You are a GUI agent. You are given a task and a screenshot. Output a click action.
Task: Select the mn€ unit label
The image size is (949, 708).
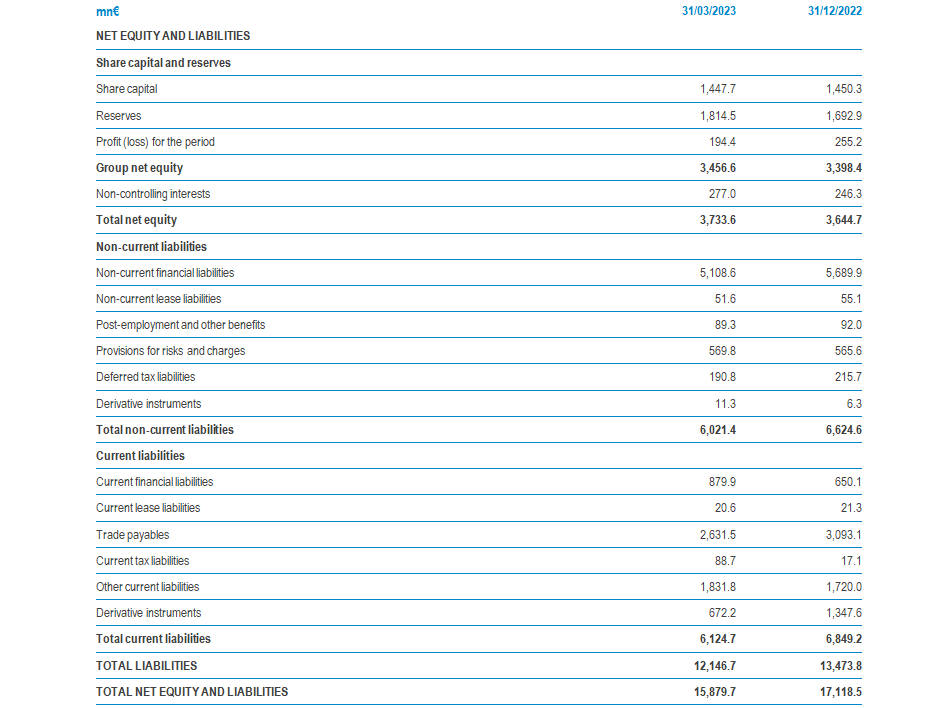[108, 11]
